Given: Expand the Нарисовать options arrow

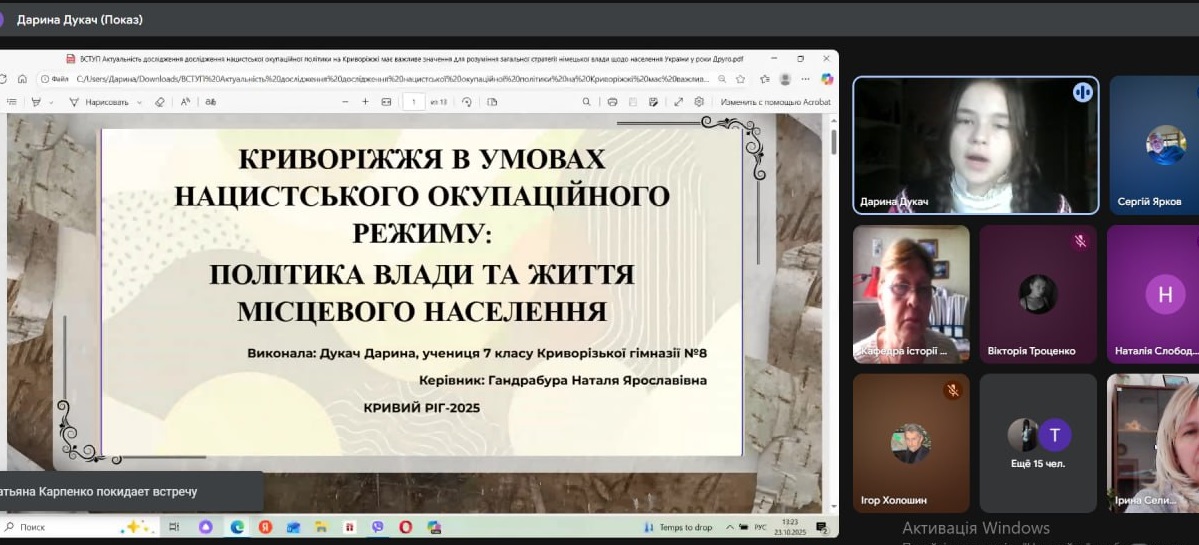Looking at the screenshot, I should [139, 102].
